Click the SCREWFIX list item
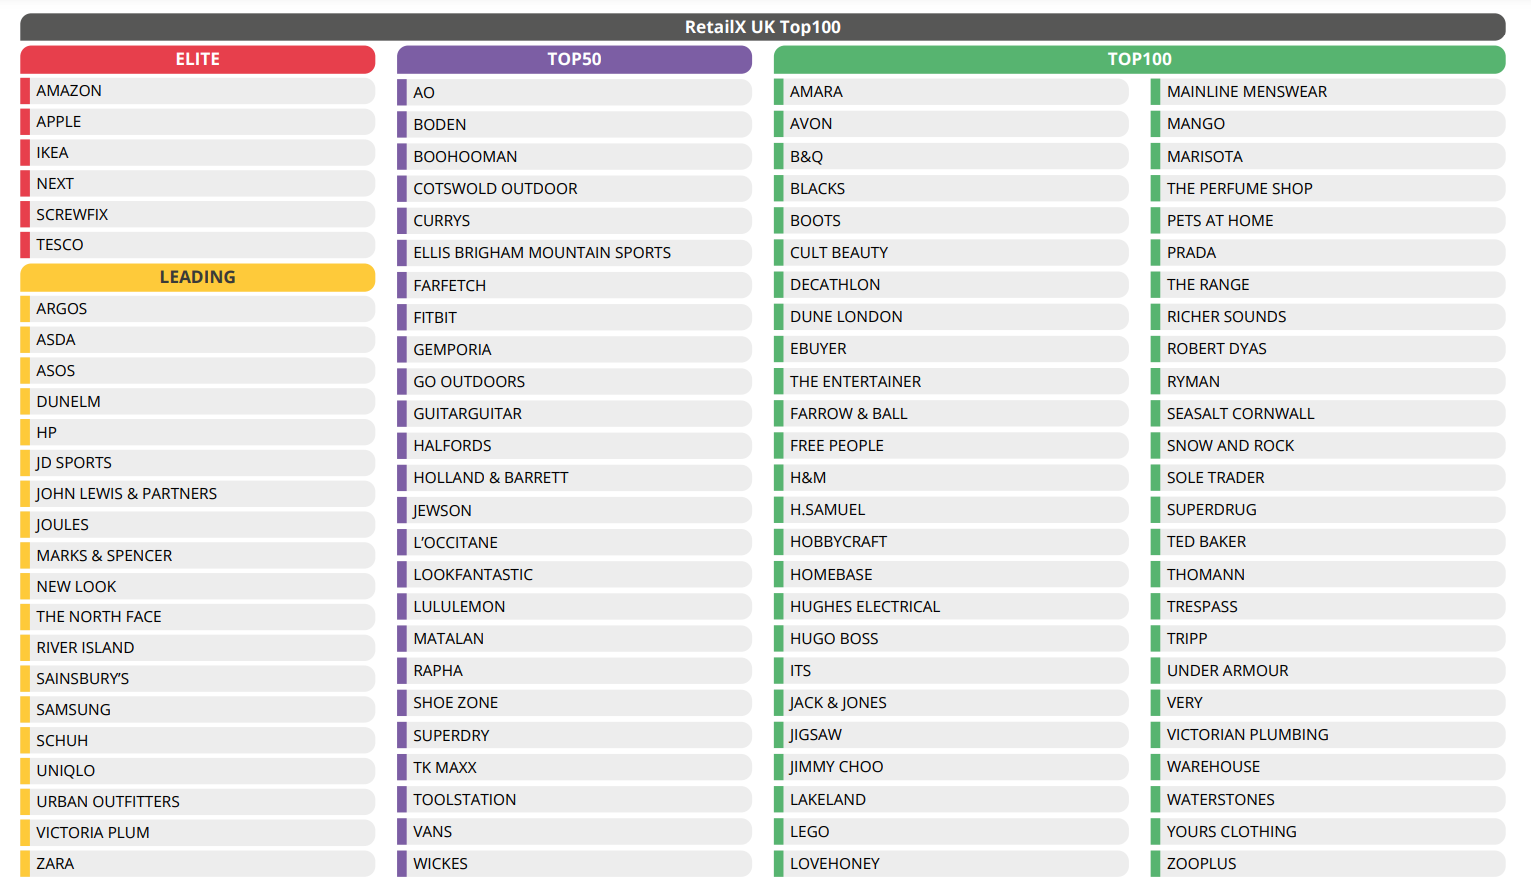 (72, 215)
